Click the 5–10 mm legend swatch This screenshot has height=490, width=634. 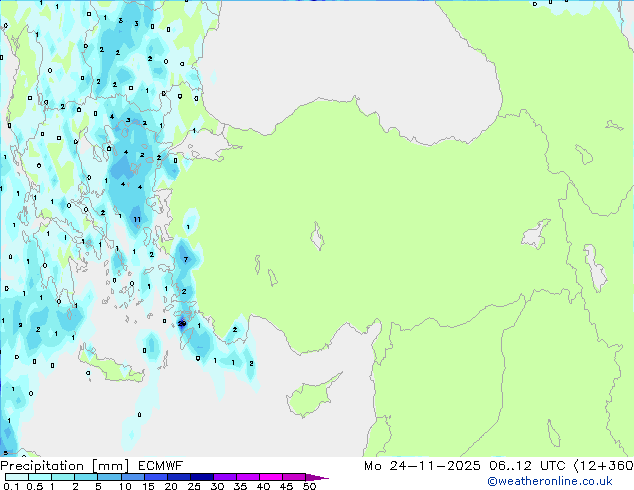point(109,477)
